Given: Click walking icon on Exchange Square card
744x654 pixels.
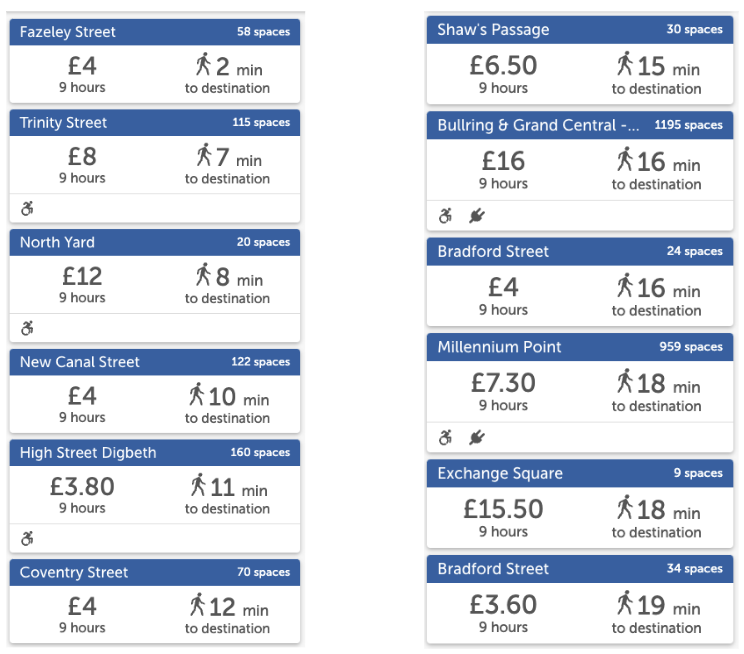Looking at the screenshot, I should 625,508.
